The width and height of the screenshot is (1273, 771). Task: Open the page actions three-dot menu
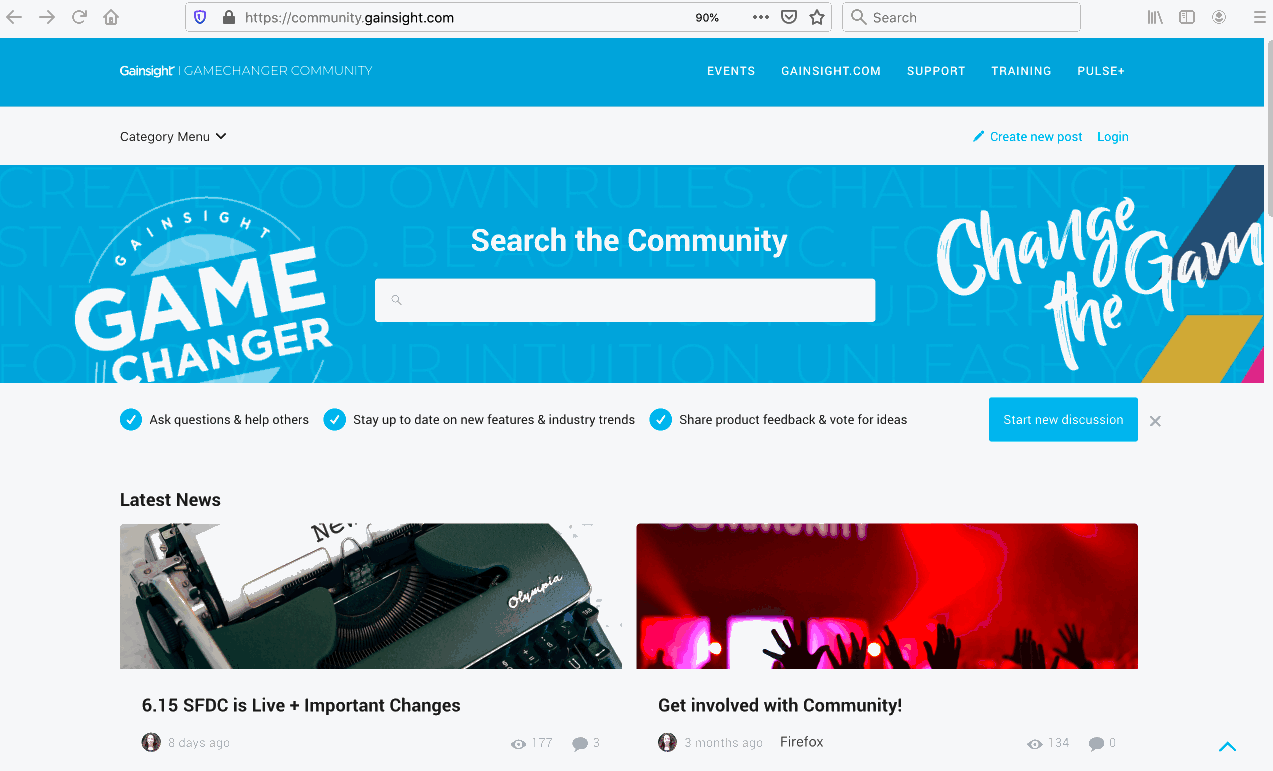tap(761, 17)
